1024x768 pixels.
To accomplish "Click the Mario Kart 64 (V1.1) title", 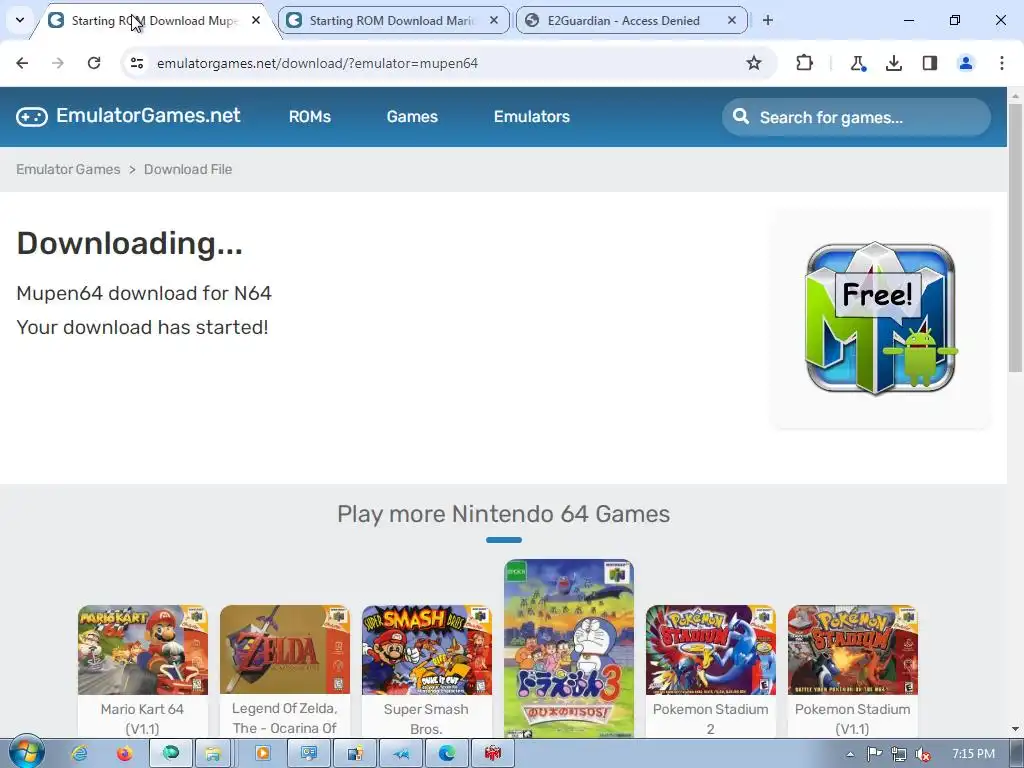I will pos(142,718).
